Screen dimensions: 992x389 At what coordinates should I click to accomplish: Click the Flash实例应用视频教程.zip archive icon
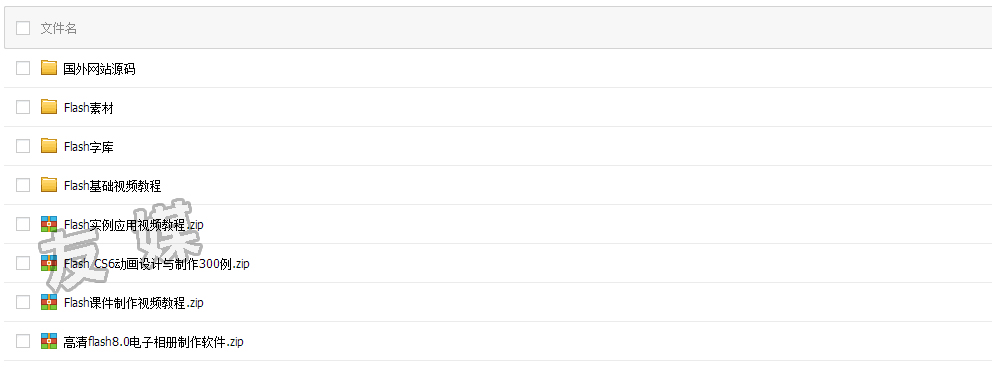coord(49,224)
